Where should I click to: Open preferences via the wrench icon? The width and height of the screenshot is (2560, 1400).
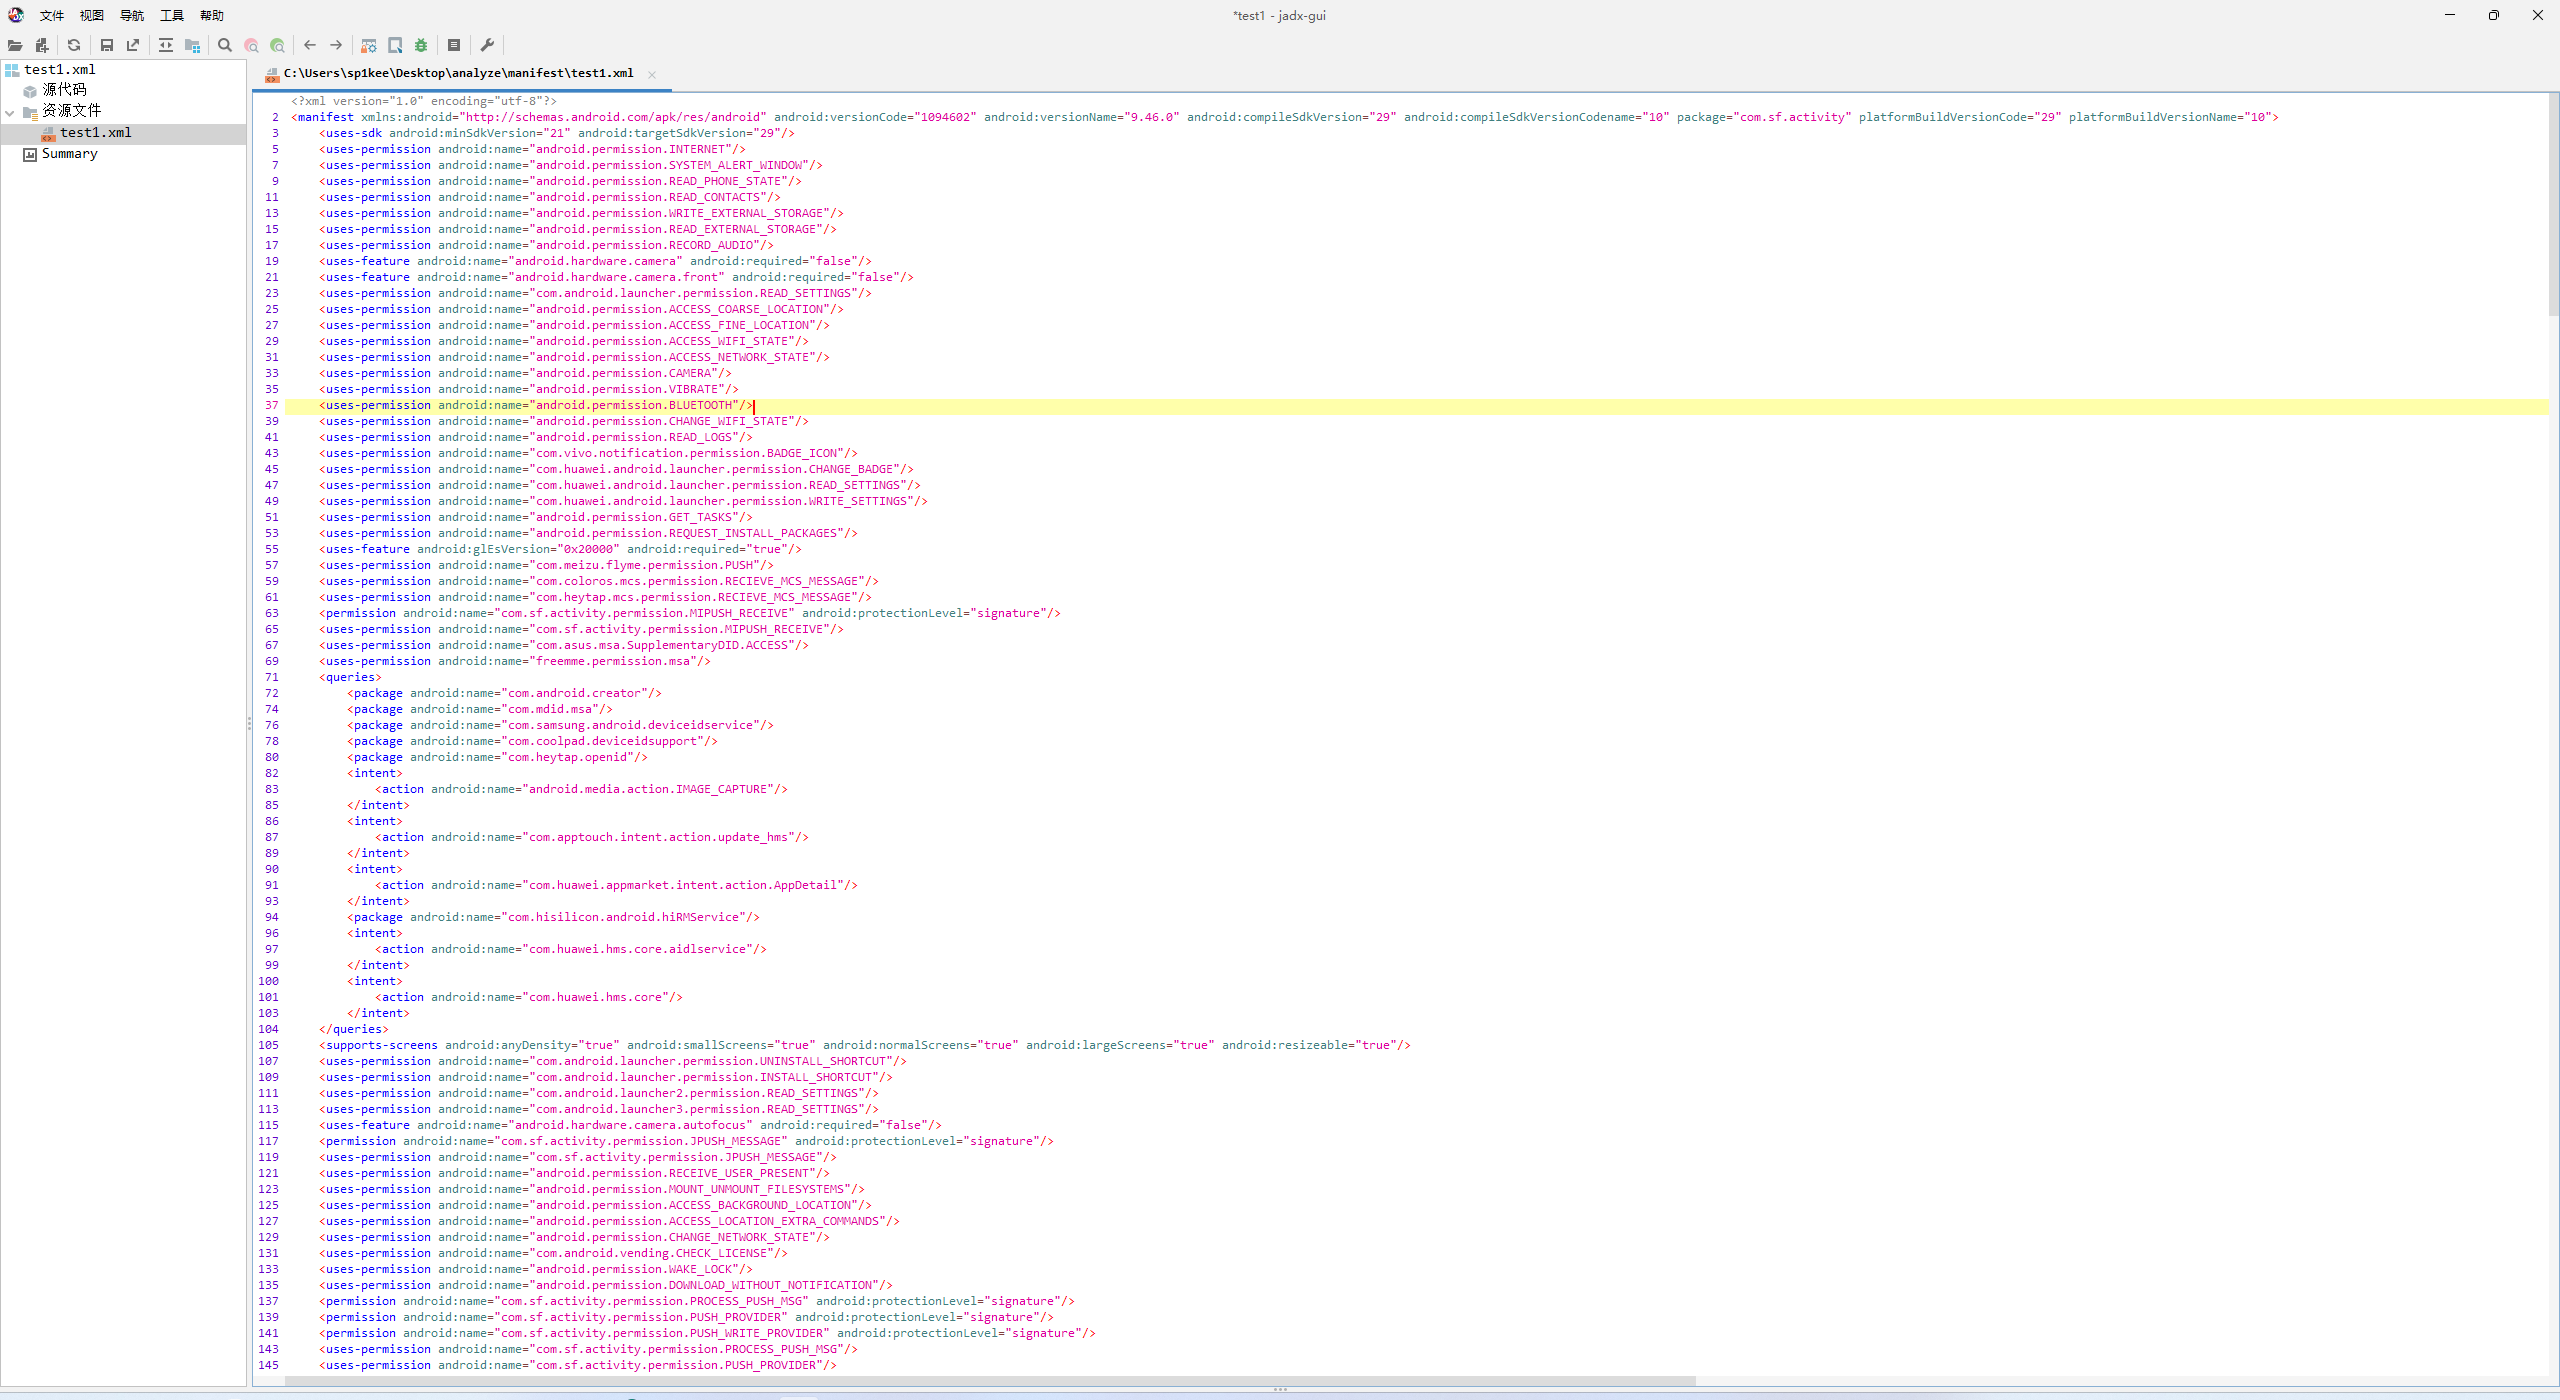[487, 45]
